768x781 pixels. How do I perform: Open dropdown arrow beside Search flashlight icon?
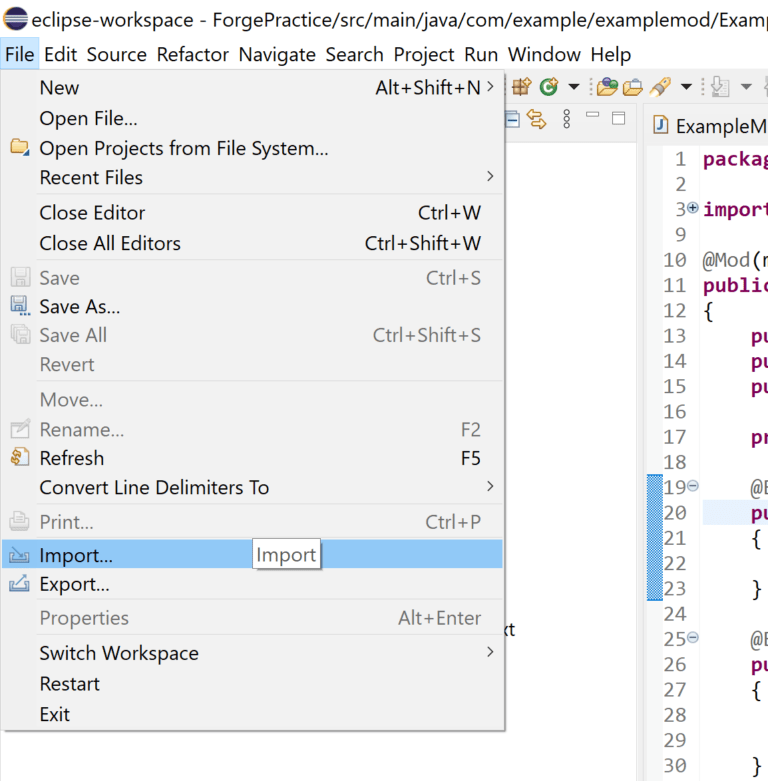point(686,87)
